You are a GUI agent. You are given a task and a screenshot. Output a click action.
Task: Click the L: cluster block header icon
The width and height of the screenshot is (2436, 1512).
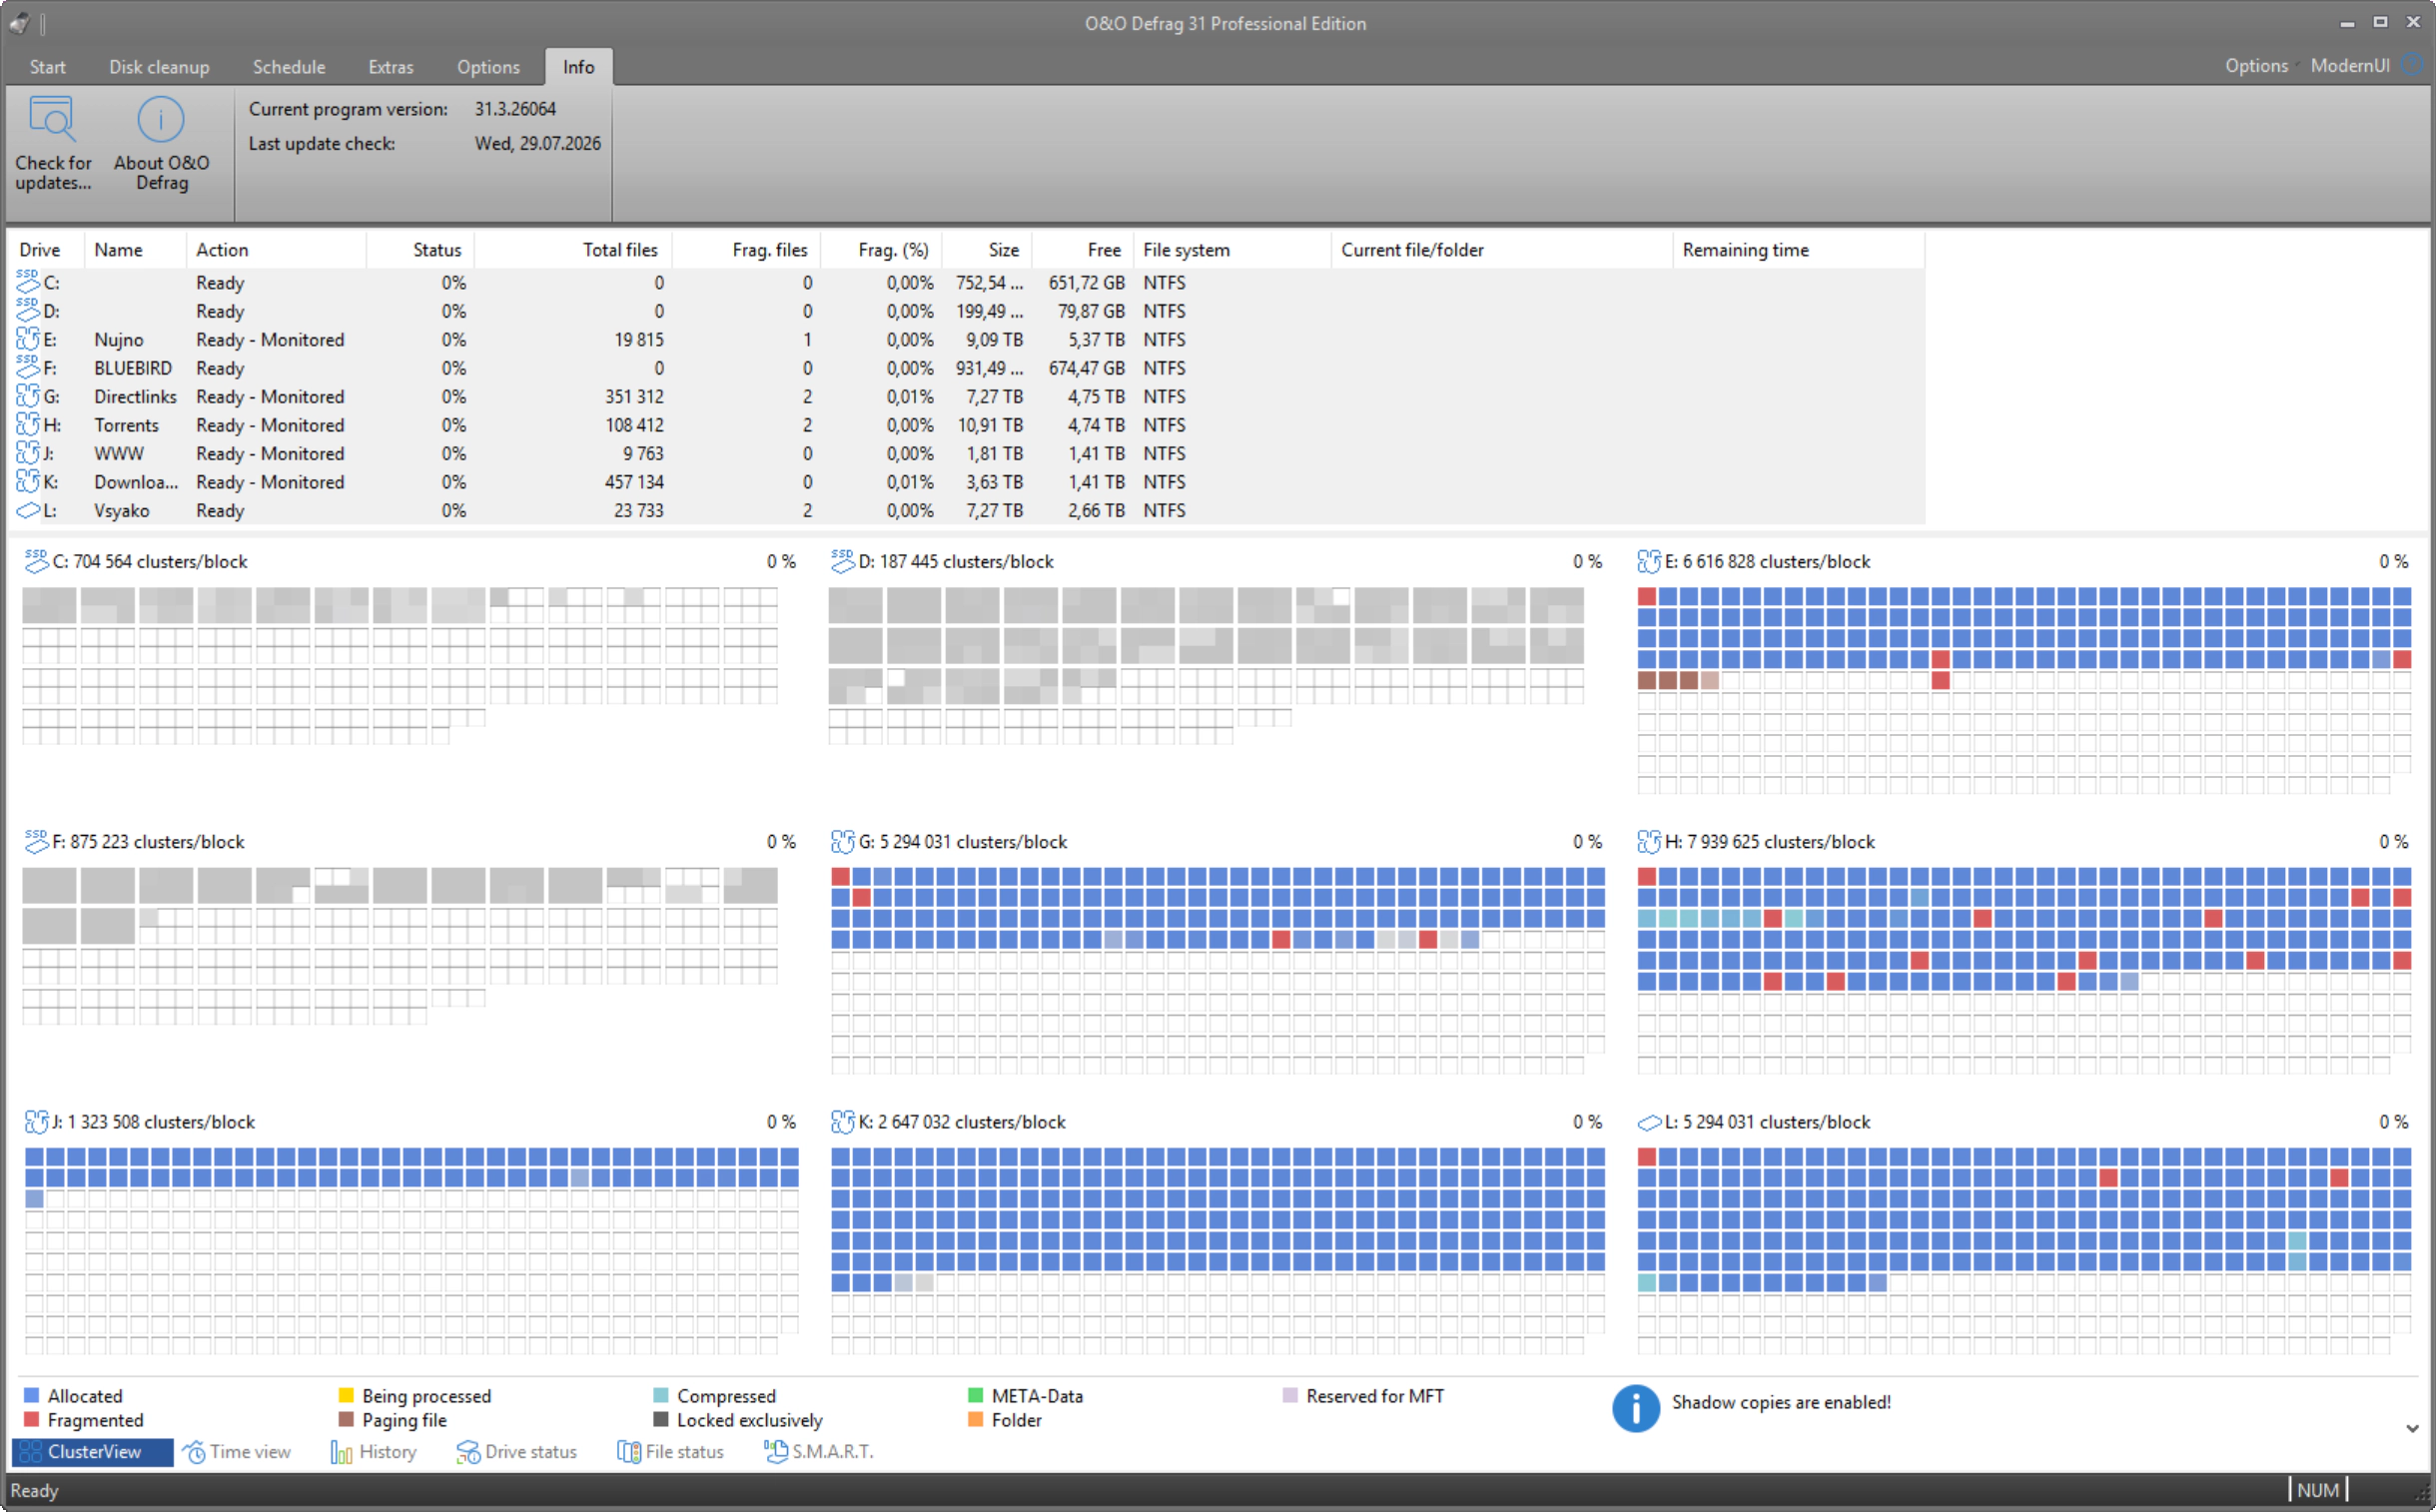[x=1649, y=1122]
